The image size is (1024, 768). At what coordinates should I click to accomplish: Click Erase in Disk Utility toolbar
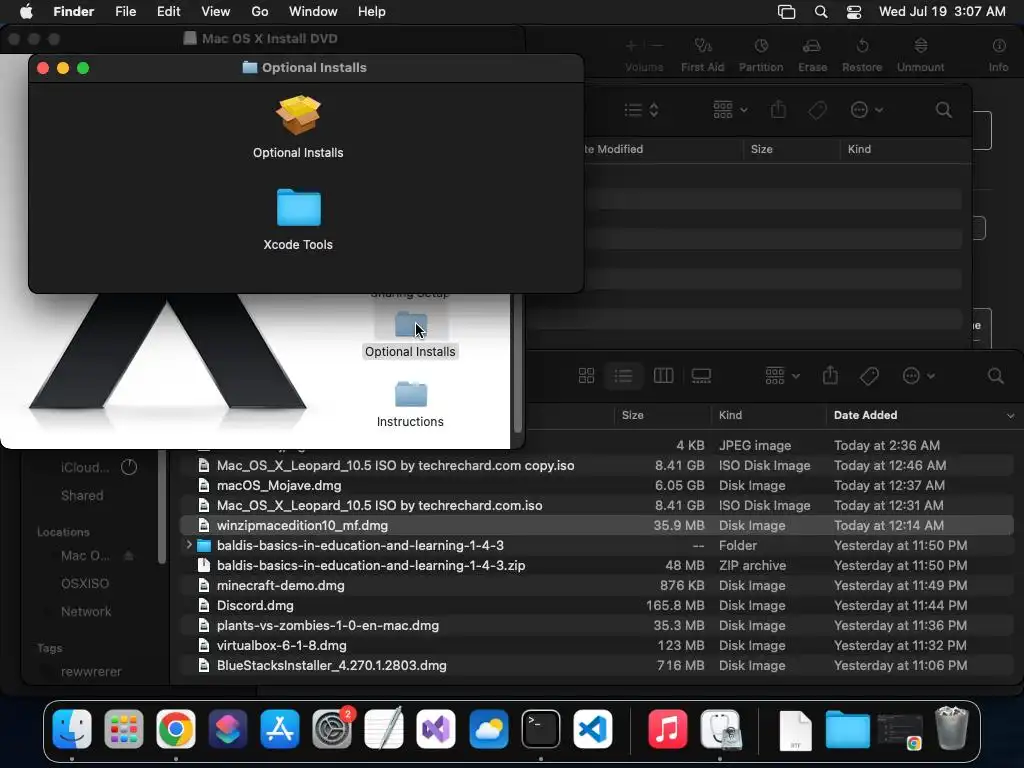pyautogui.click(x=812, y=55)
